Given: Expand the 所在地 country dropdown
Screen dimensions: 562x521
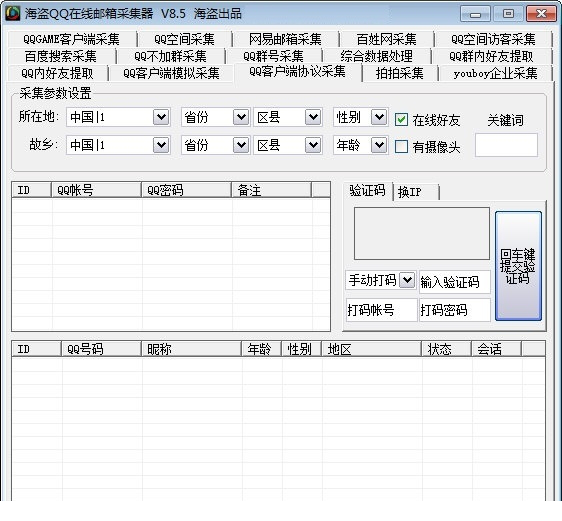Looking at the screenshot, I should 161,117.
